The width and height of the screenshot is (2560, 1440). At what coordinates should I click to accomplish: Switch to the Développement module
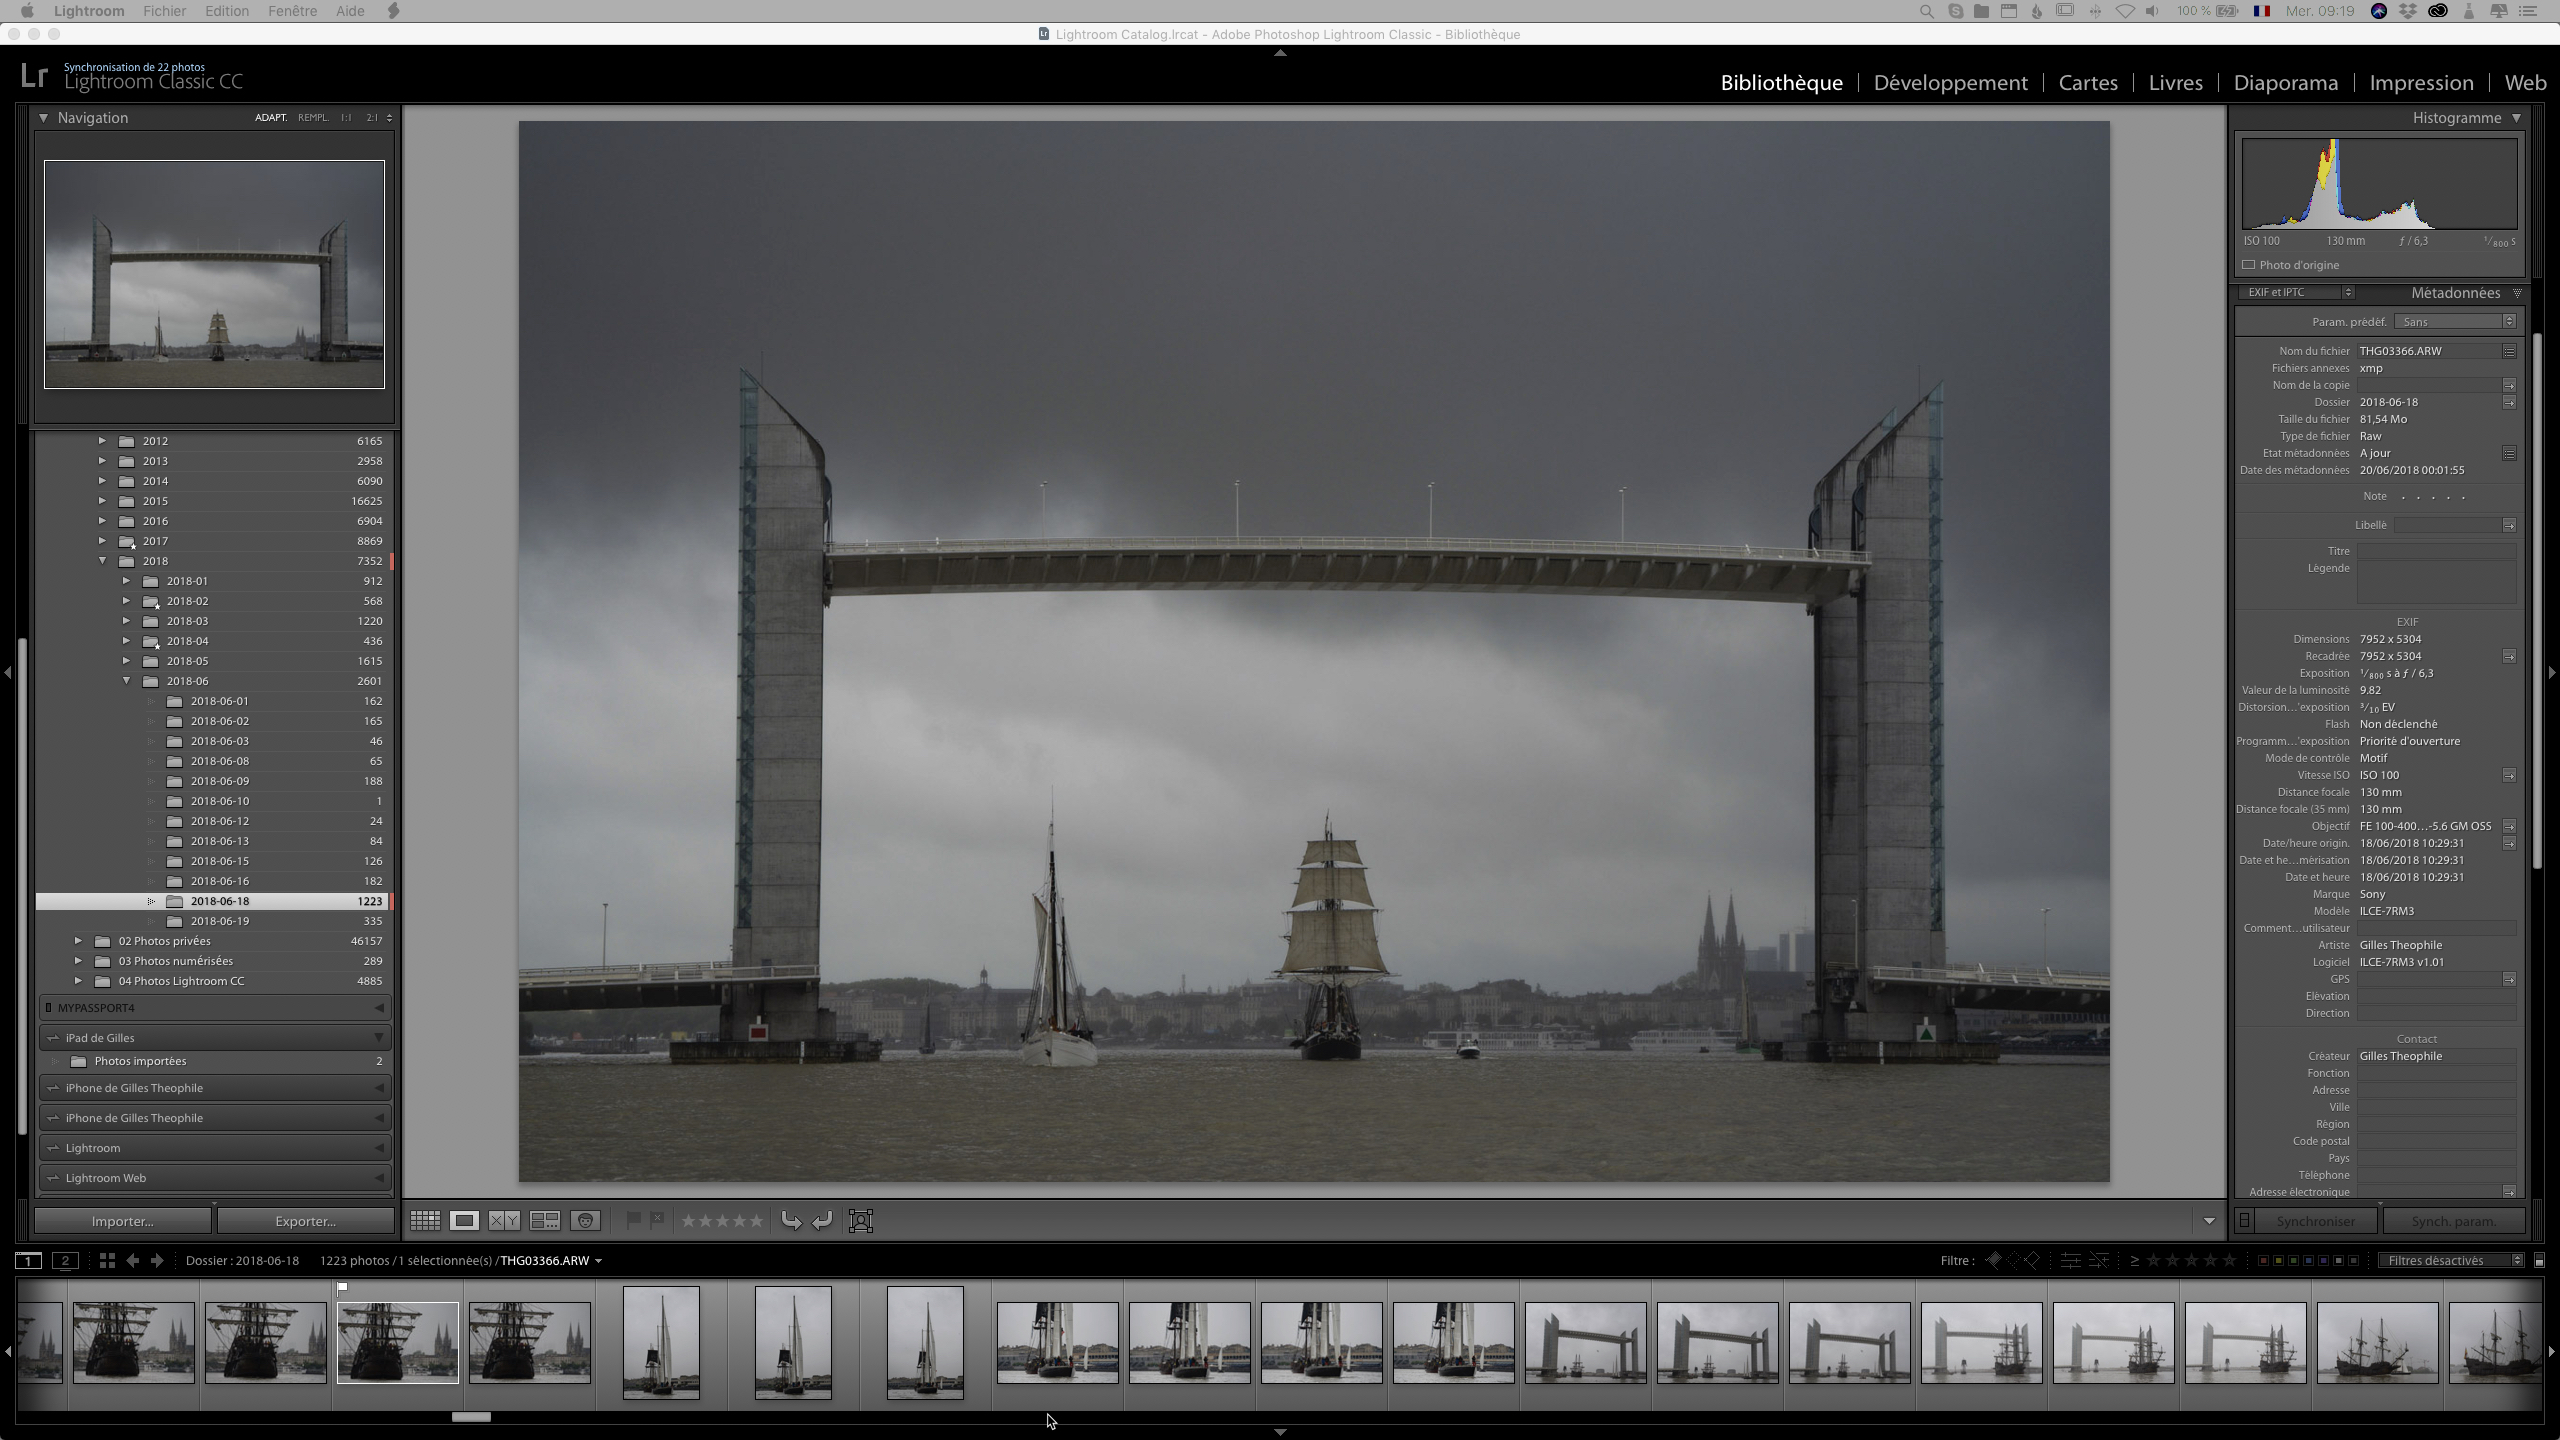[1950, 83]
